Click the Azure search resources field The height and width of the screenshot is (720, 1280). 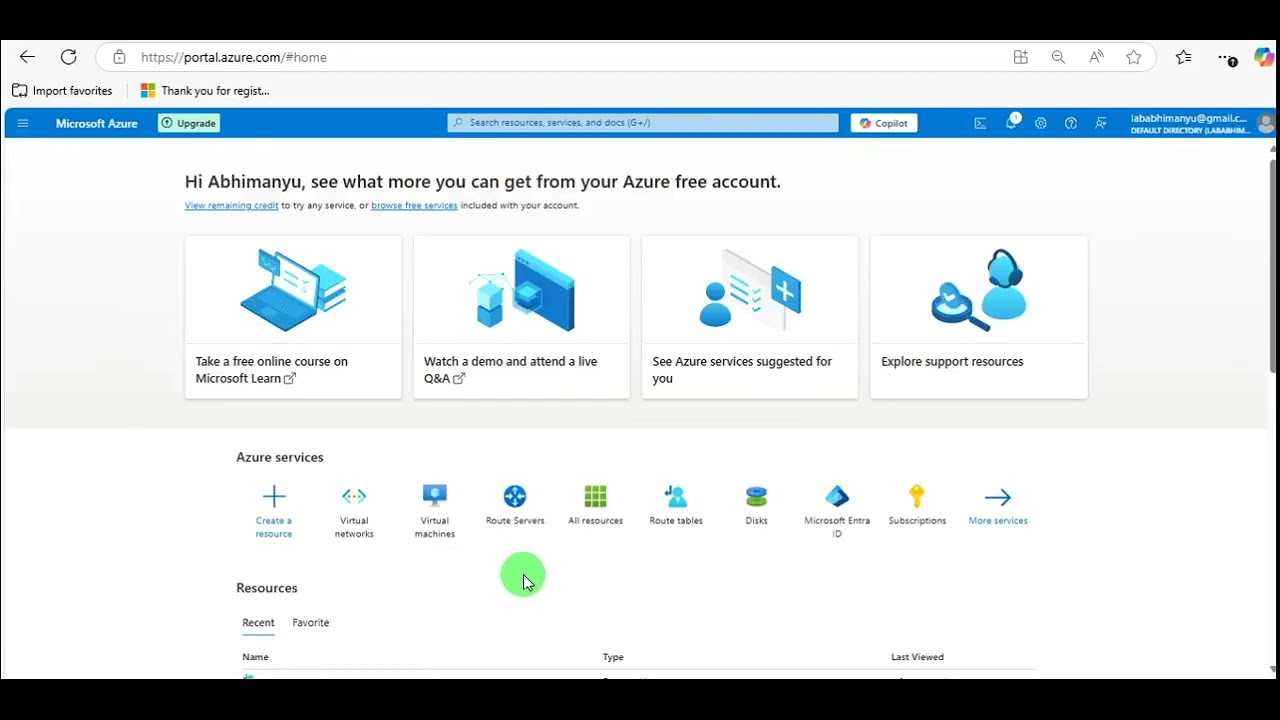(643, 123)
